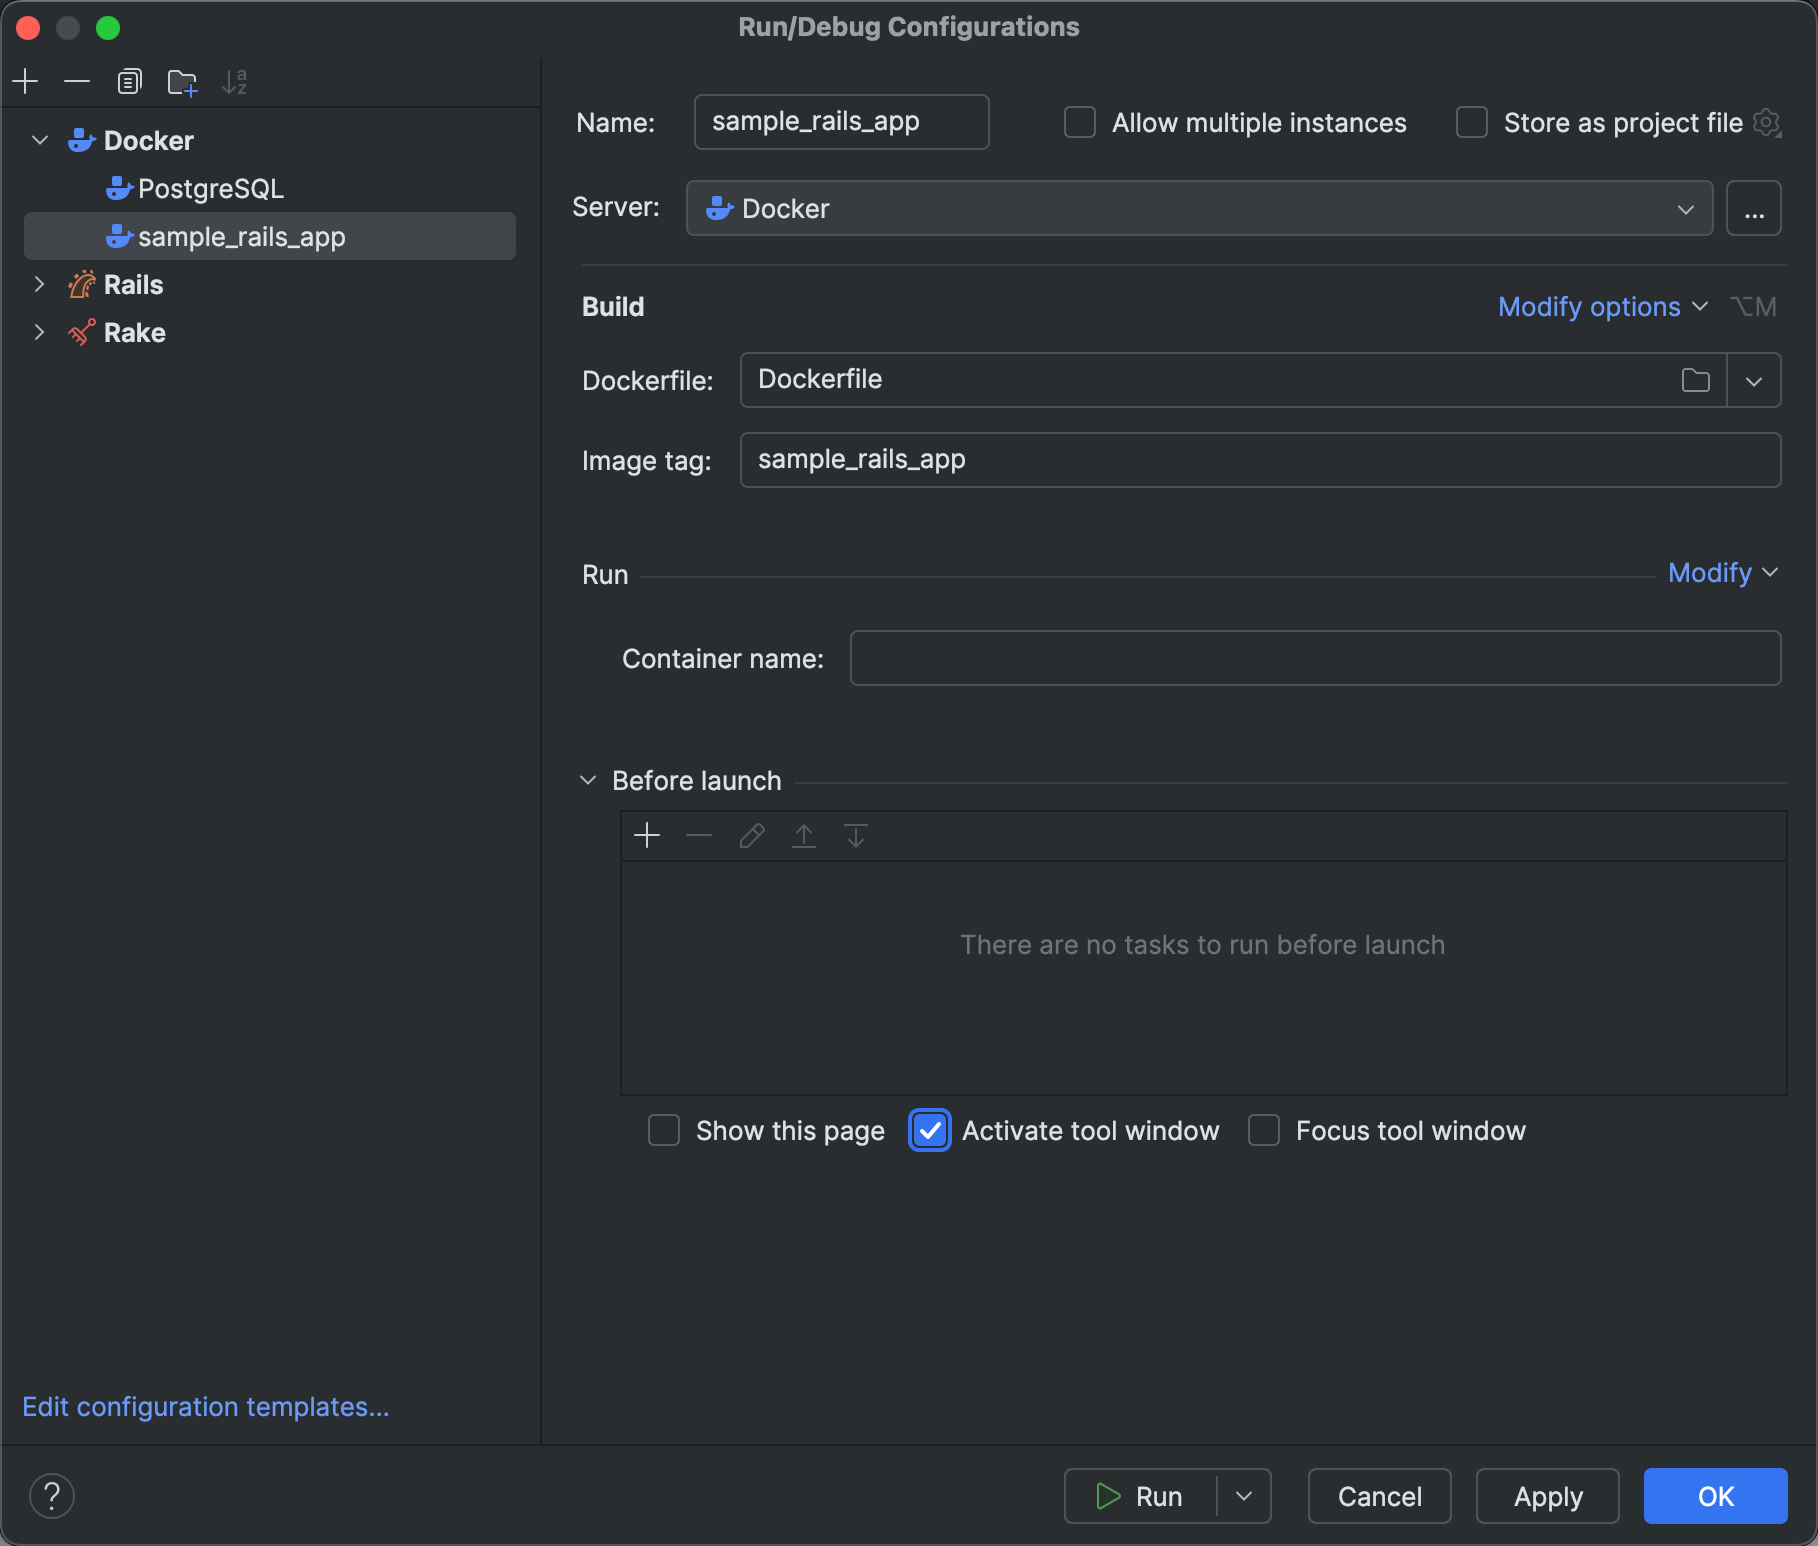Viewport: 1818px width, 1546px height.
Task: Click the Rake icon in the tree
Action: (81, 333)
